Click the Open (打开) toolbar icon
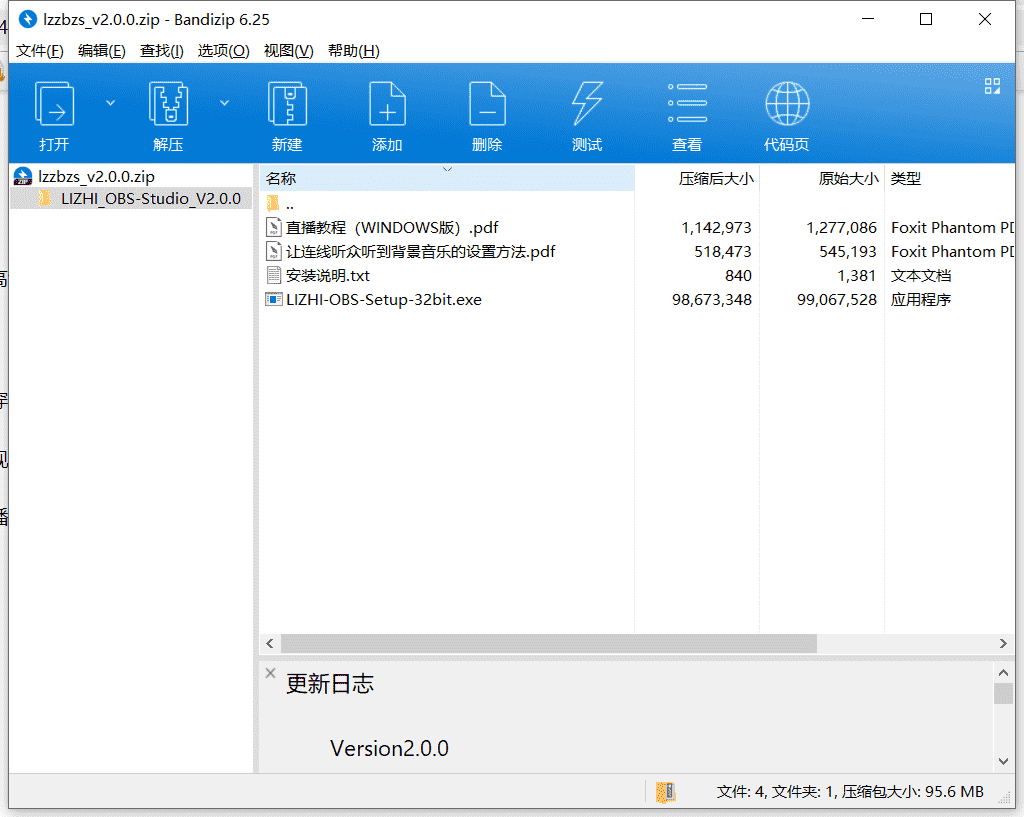 (x=54, y=104)
